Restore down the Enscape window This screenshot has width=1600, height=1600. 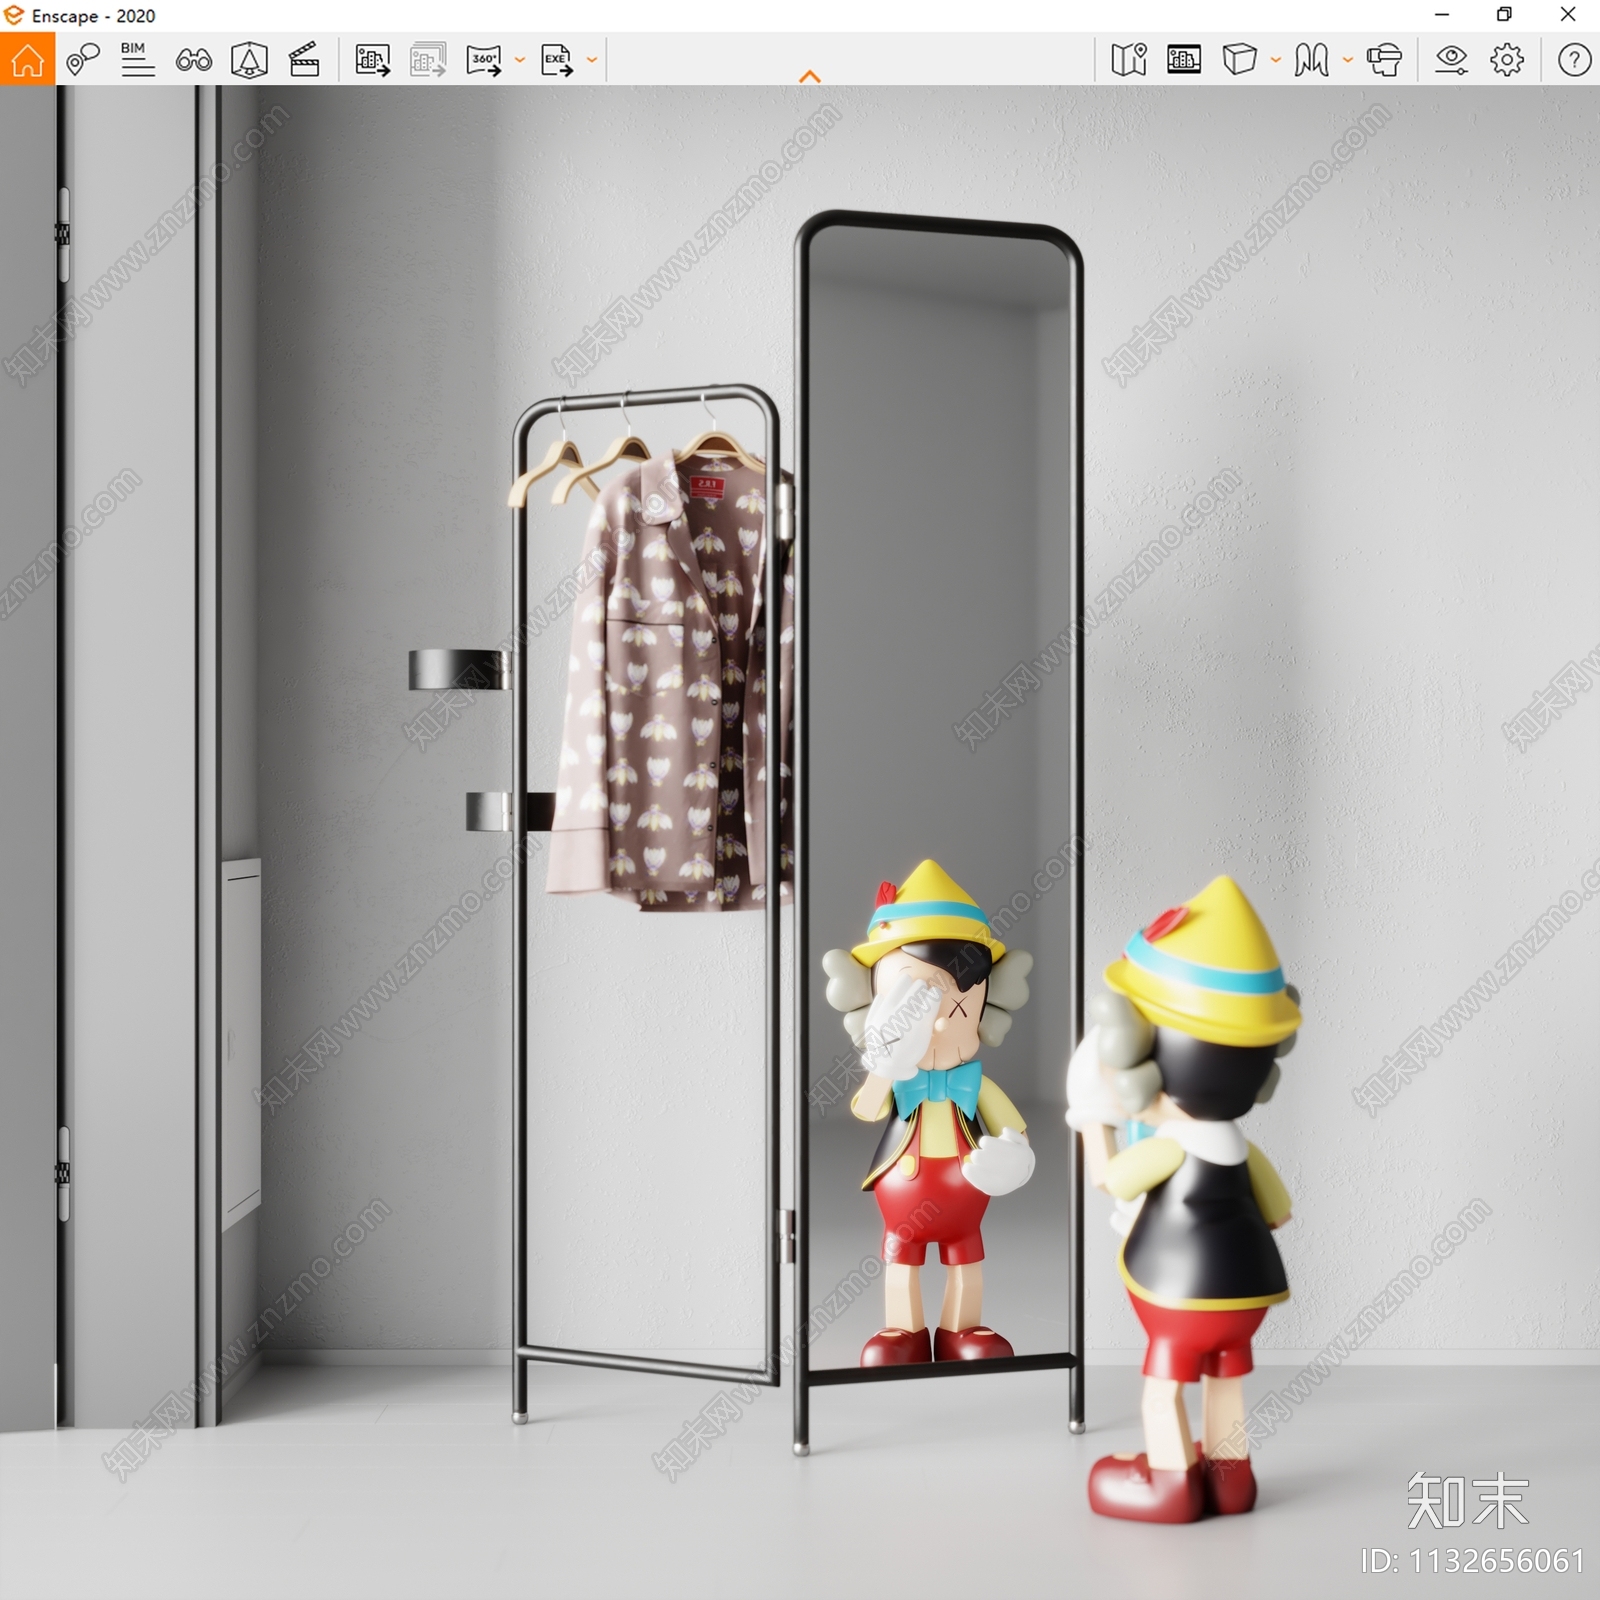(1504, 15)
